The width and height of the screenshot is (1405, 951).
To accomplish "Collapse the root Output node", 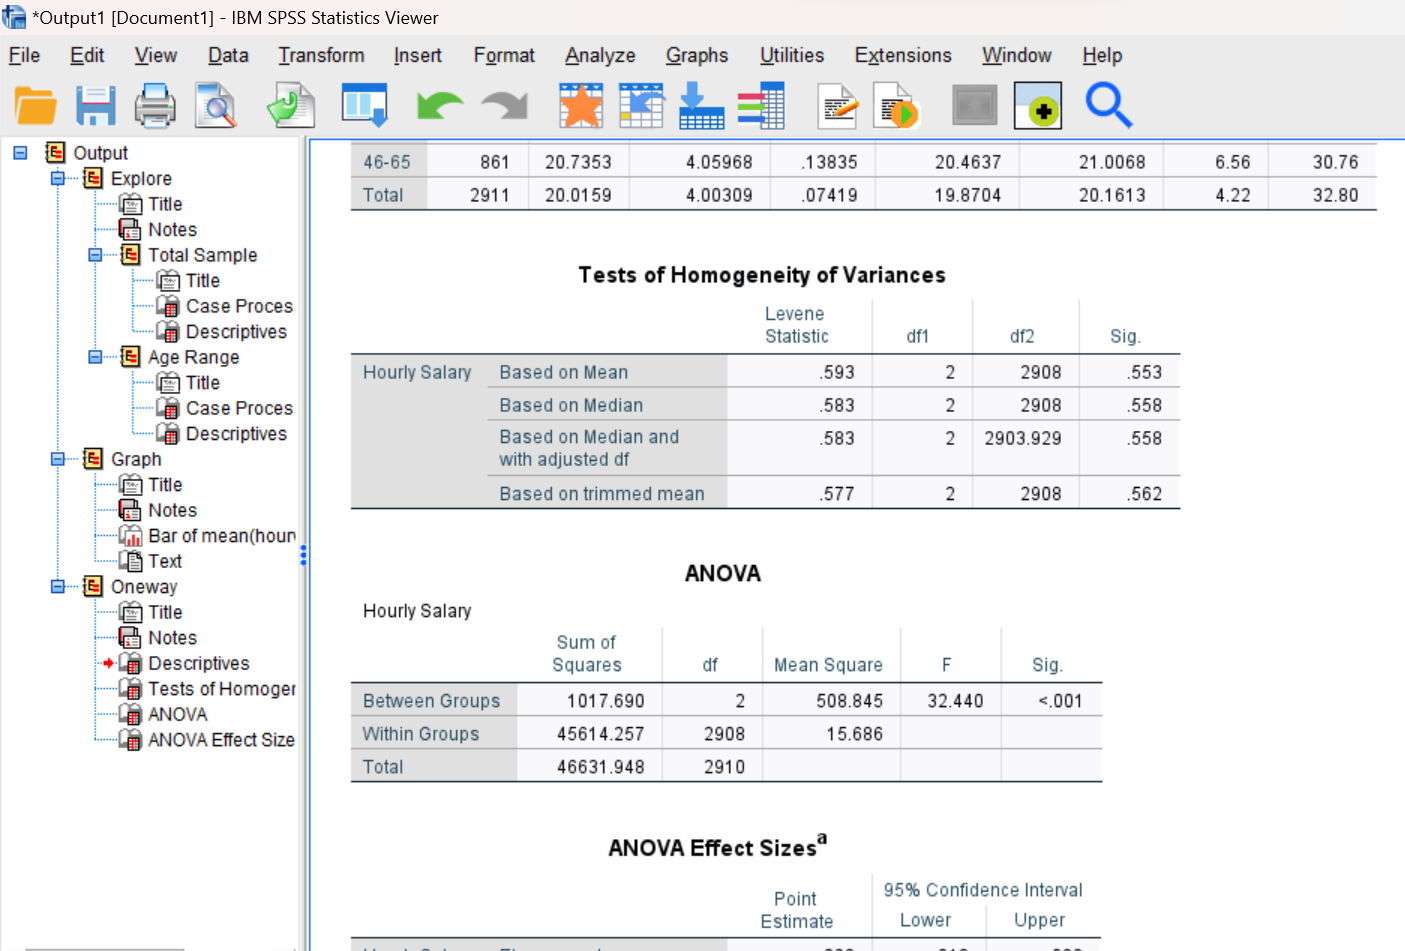I will click(x=20, y=153).
